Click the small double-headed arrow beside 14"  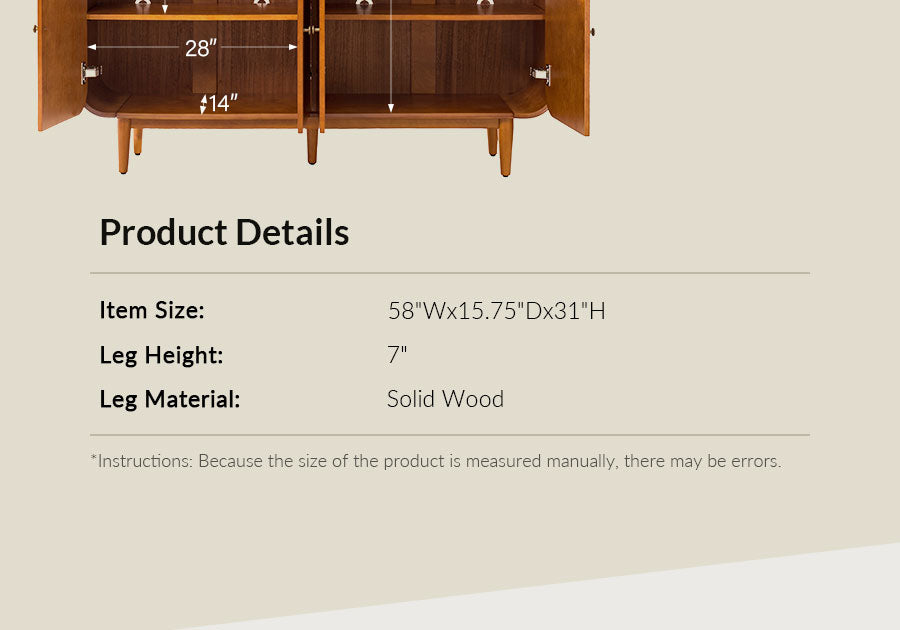204,103
